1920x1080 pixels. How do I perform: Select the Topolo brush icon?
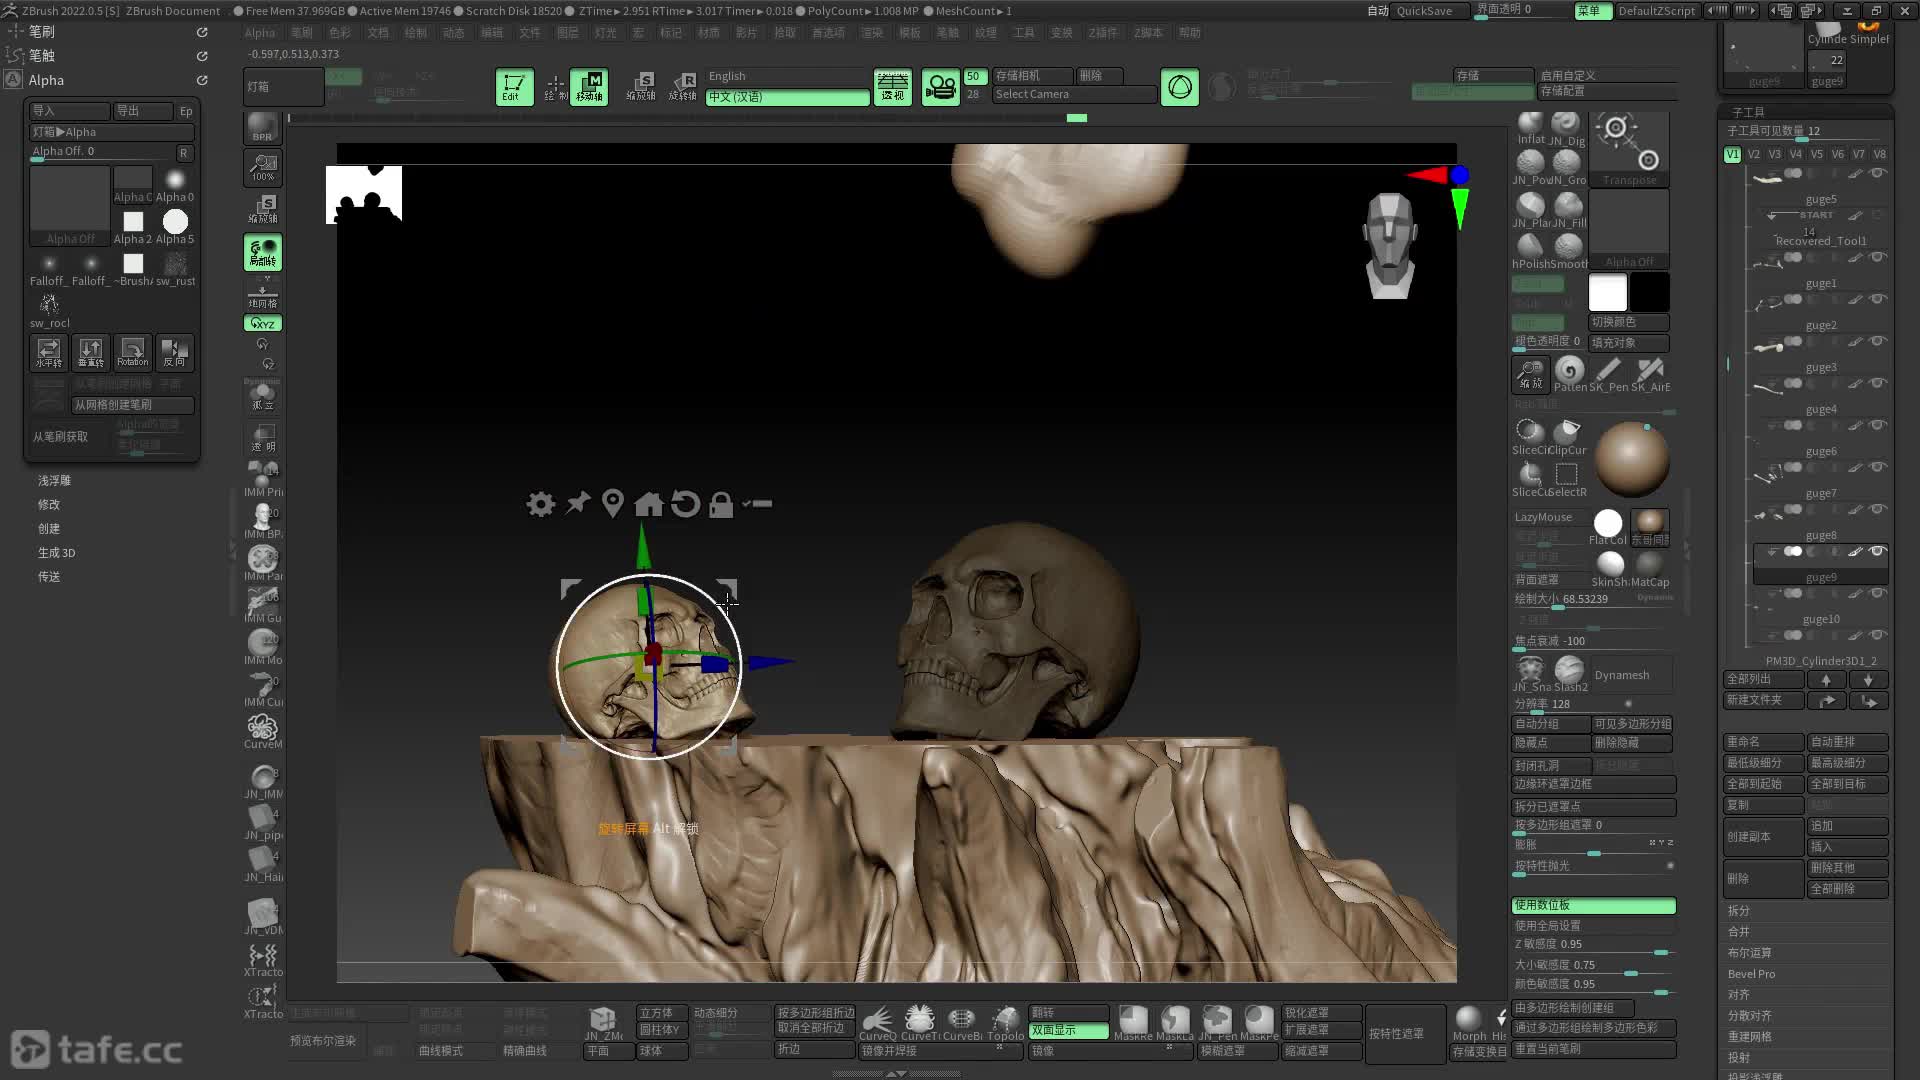[1005, 1023]
